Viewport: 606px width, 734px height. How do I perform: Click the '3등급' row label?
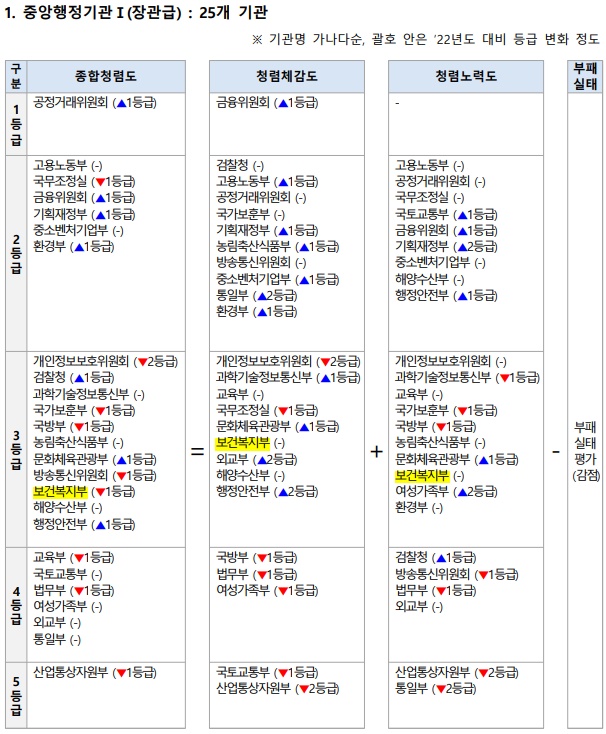pos(16,450)
